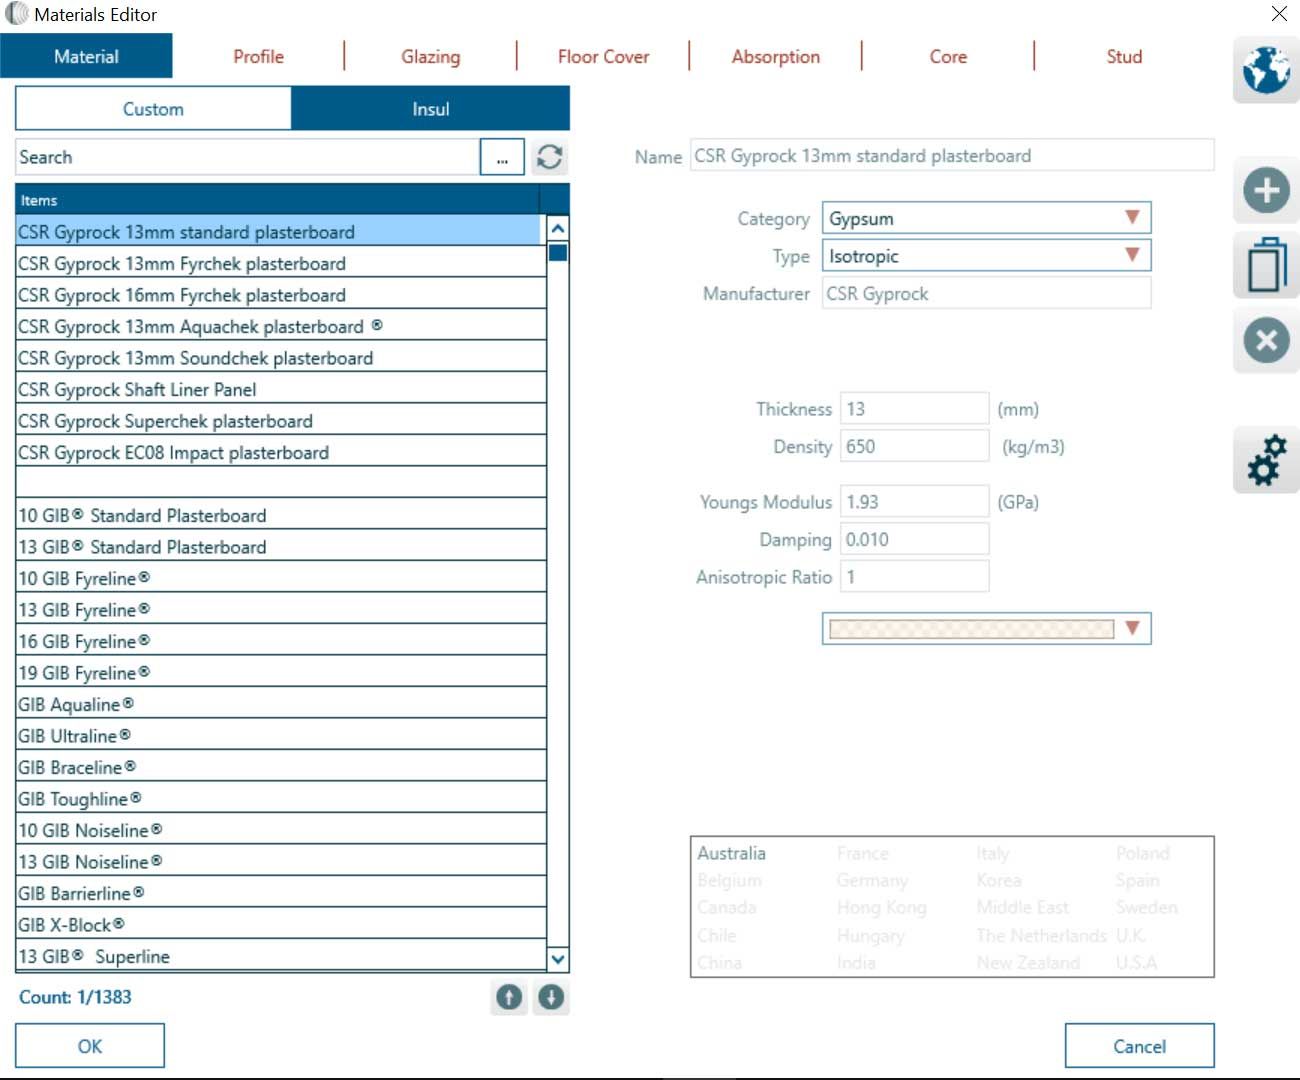
Task: Confirm with the OK button
Action: [90, 1046]
